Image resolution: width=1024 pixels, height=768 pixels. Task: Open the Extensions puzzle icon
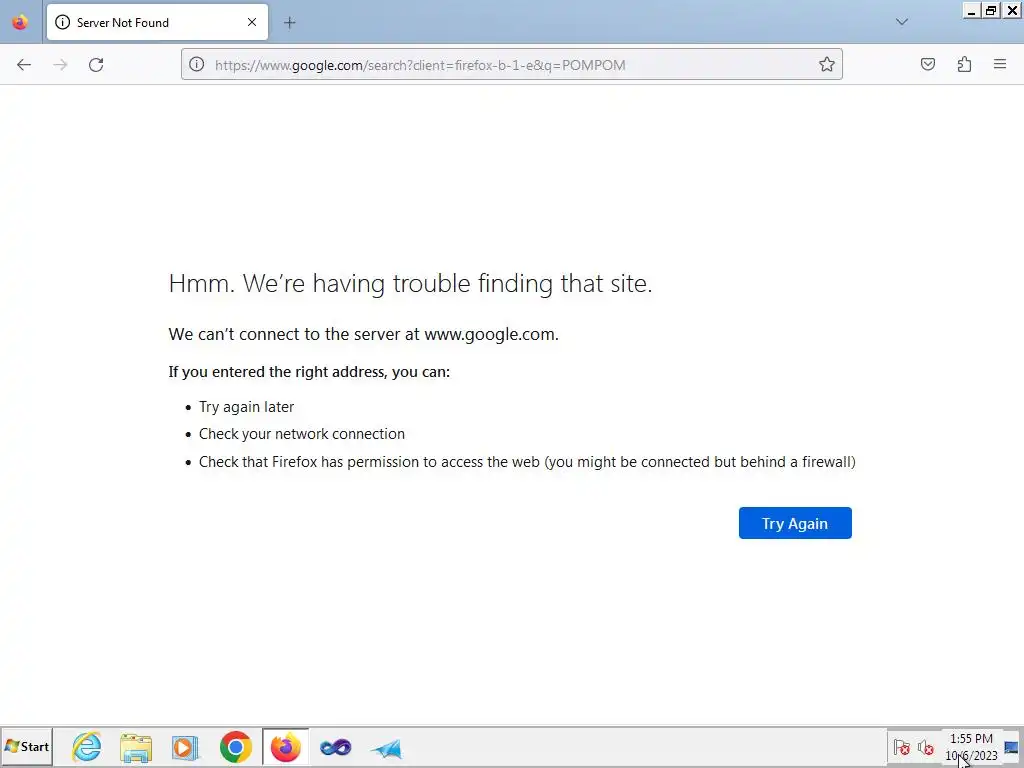tap(965, 65)
